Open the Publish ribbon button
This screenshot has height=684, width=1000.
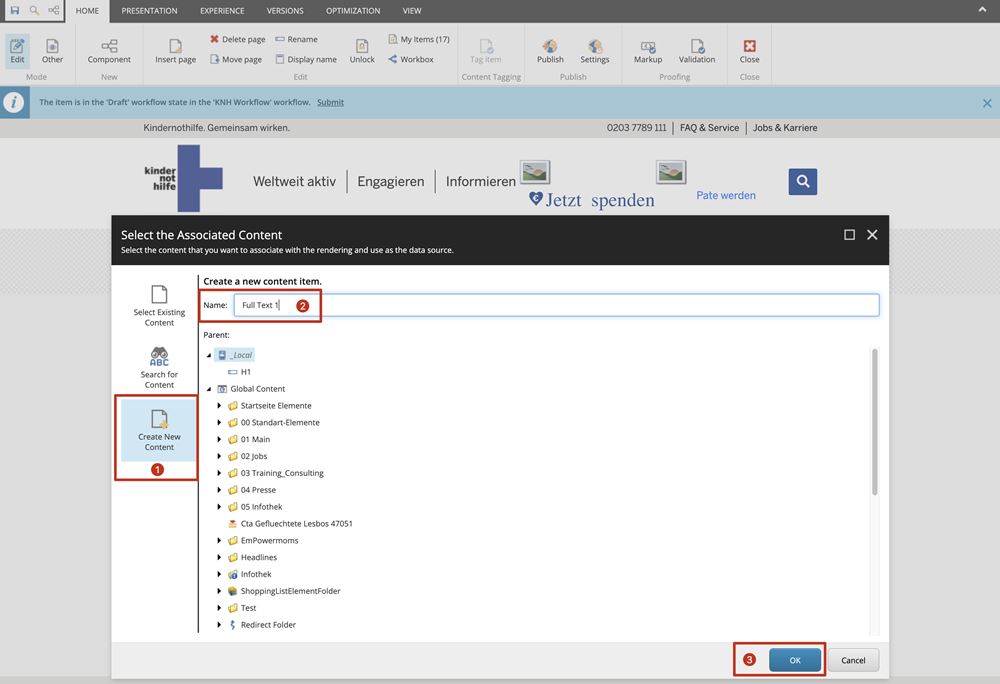coord(550,51)
